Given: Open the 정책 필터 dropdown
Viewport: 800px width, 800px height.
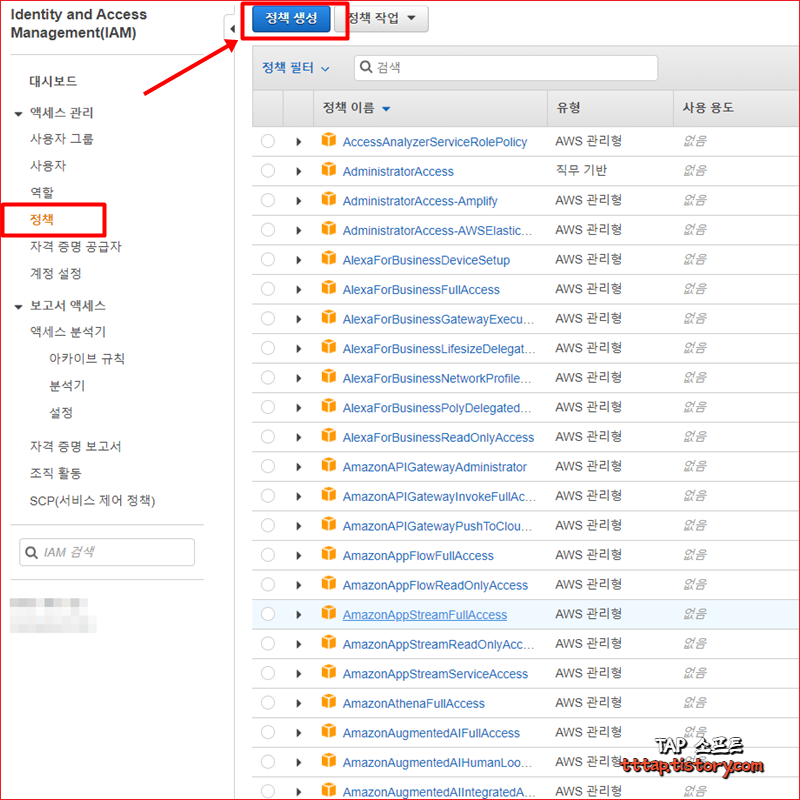Looking at the screenshot, I should tap(295, 68).
